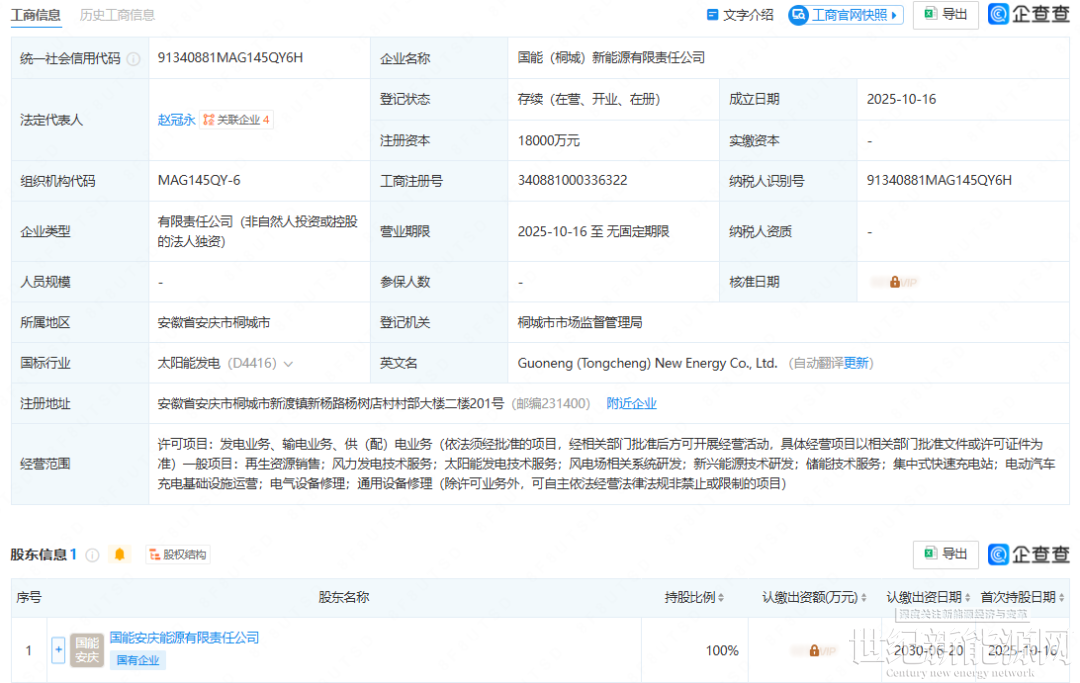Sort shareholders by 持股比例 column
This screenshot has height=683, width=1080.
point(694,598)
